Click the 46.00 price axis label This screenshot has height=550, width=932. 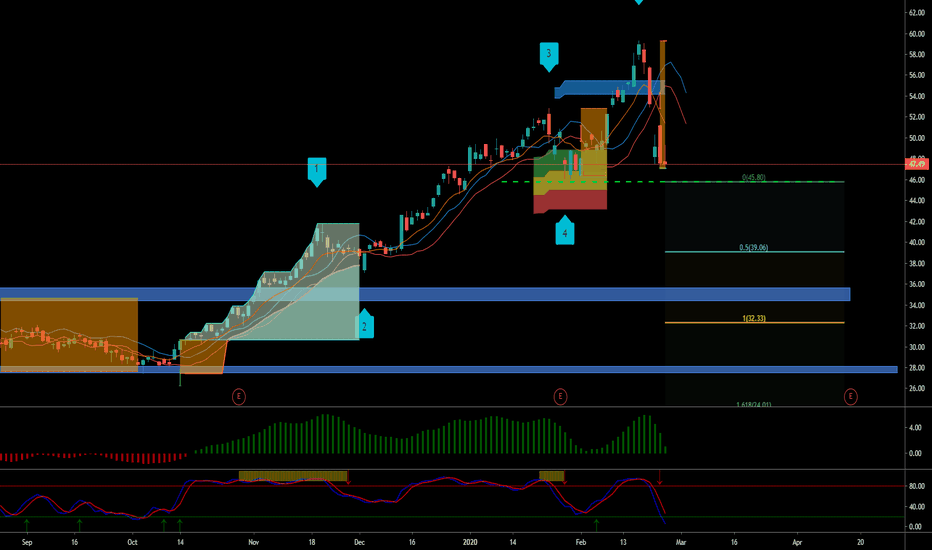pos(917,180)
